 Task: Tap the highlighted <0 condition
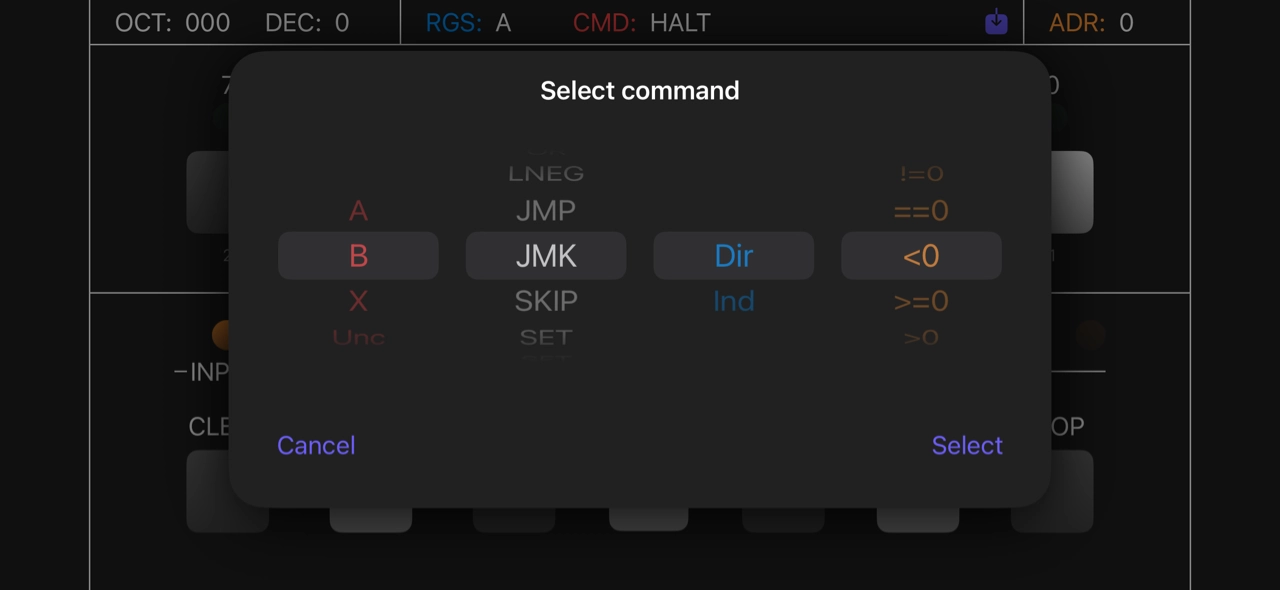[x=921, y=256]
